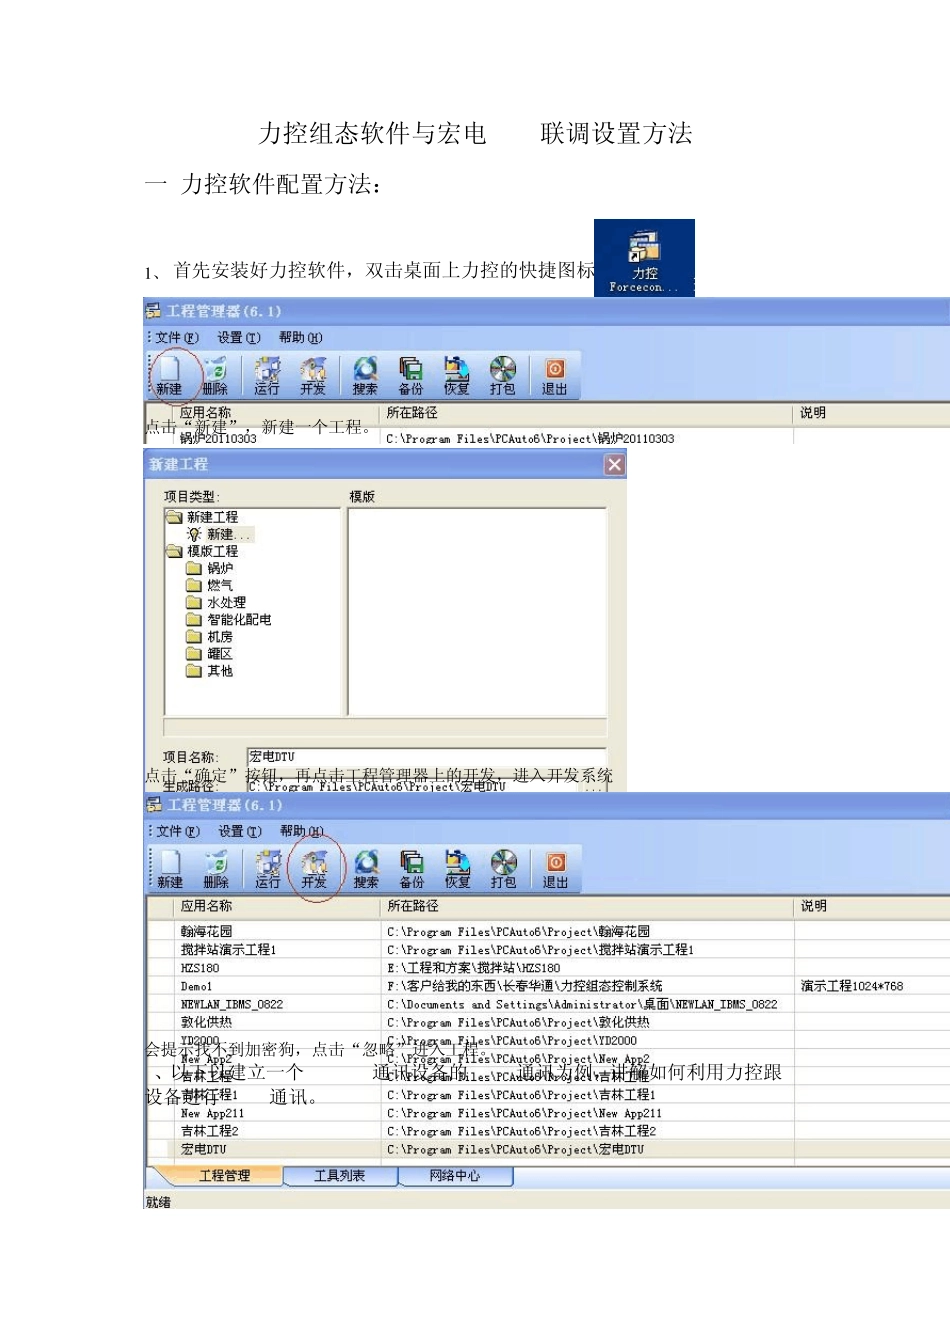
Task: Click 删除 in the lower manager toolbar
Action: click(216, 868)
